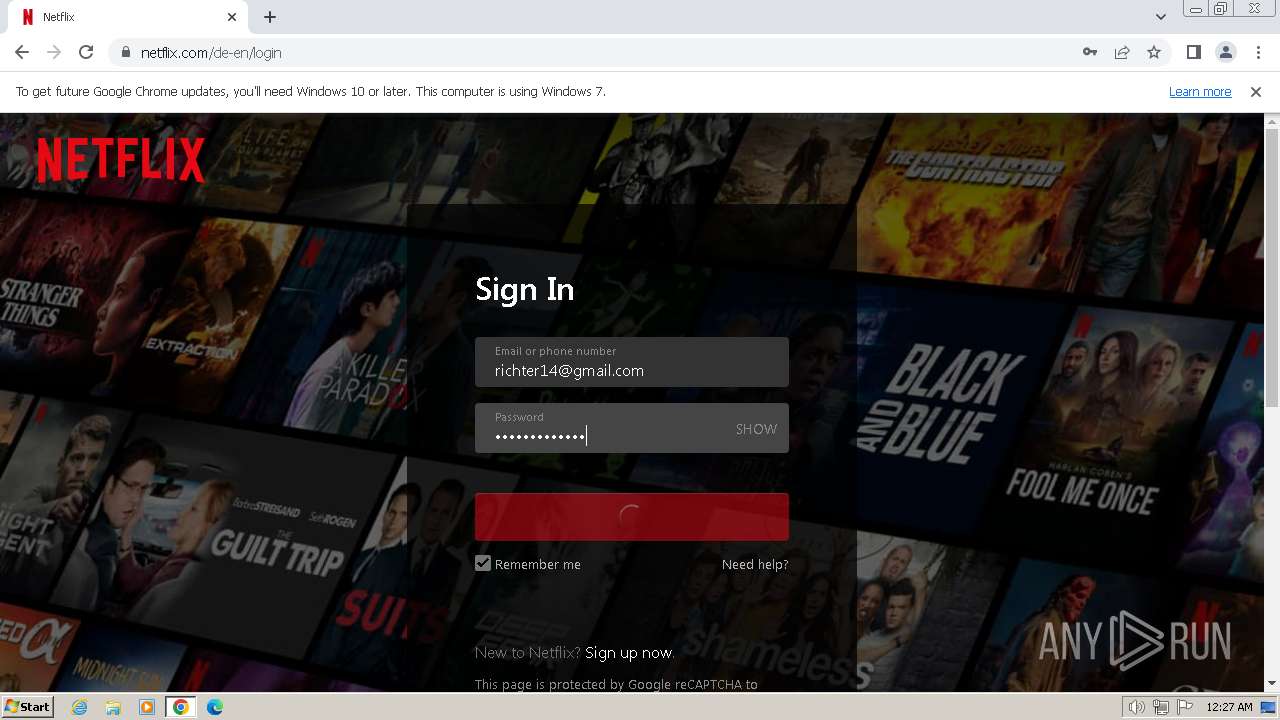Viewport: 1280px width, 720px height.
Task: Click the browser forward arrow
Action: point(54,52)
